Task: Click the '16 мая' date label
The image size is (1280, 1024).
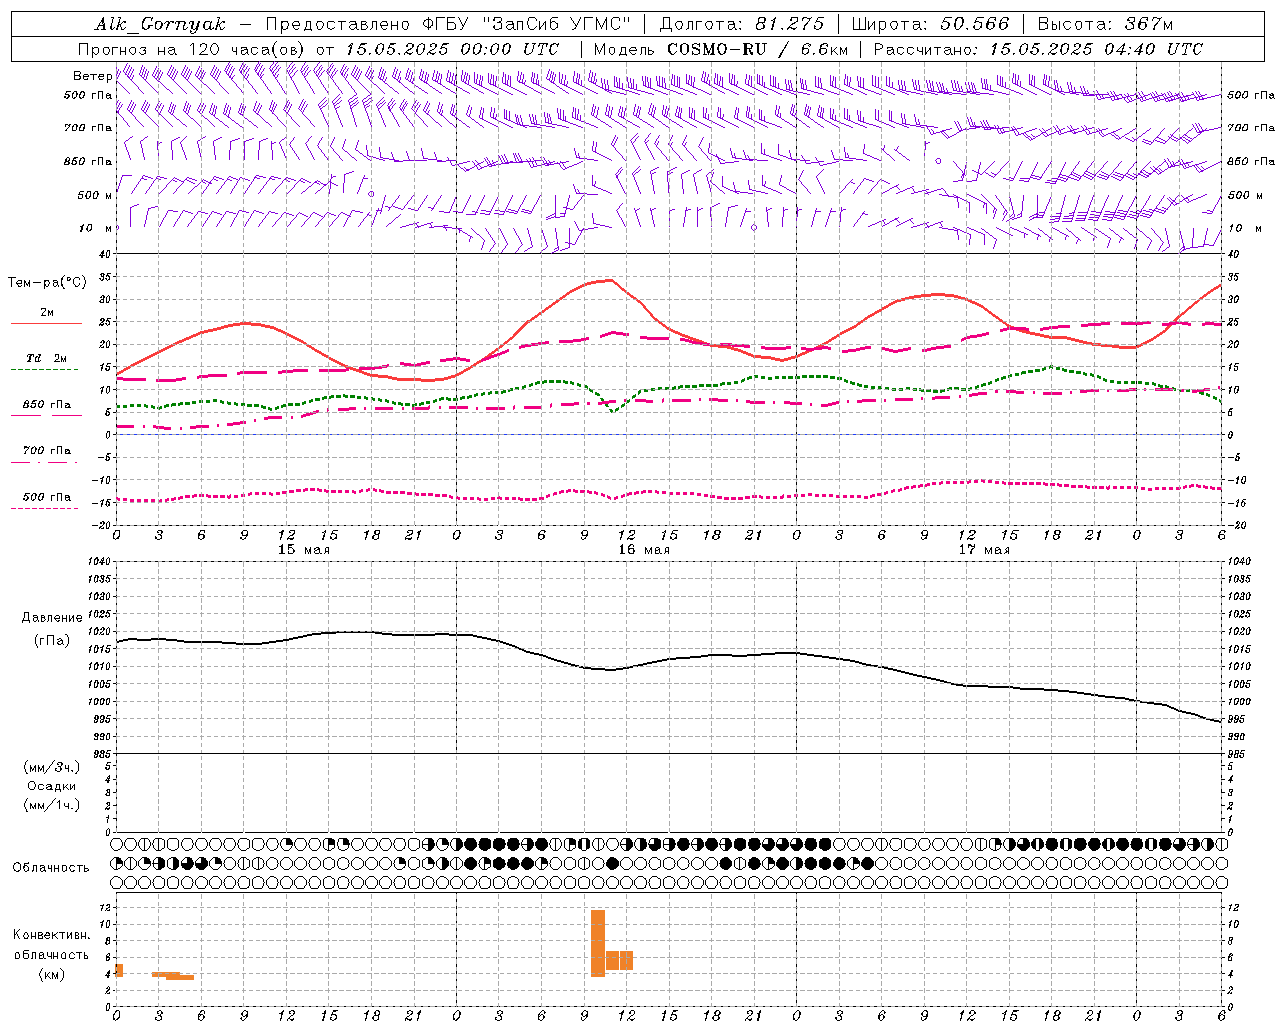Action: (644, 550)
